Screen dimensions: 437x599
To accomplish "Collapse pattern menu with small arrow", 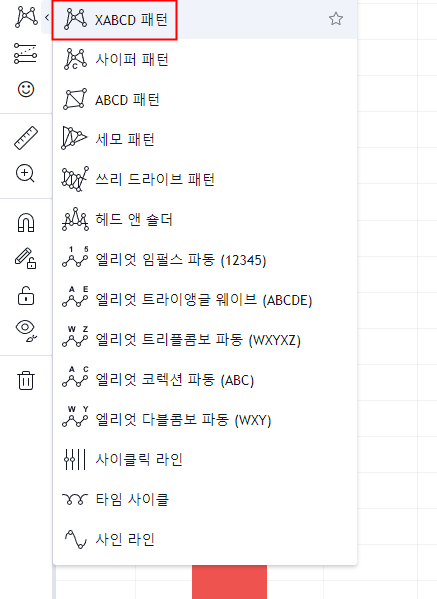I will (47, 17).
